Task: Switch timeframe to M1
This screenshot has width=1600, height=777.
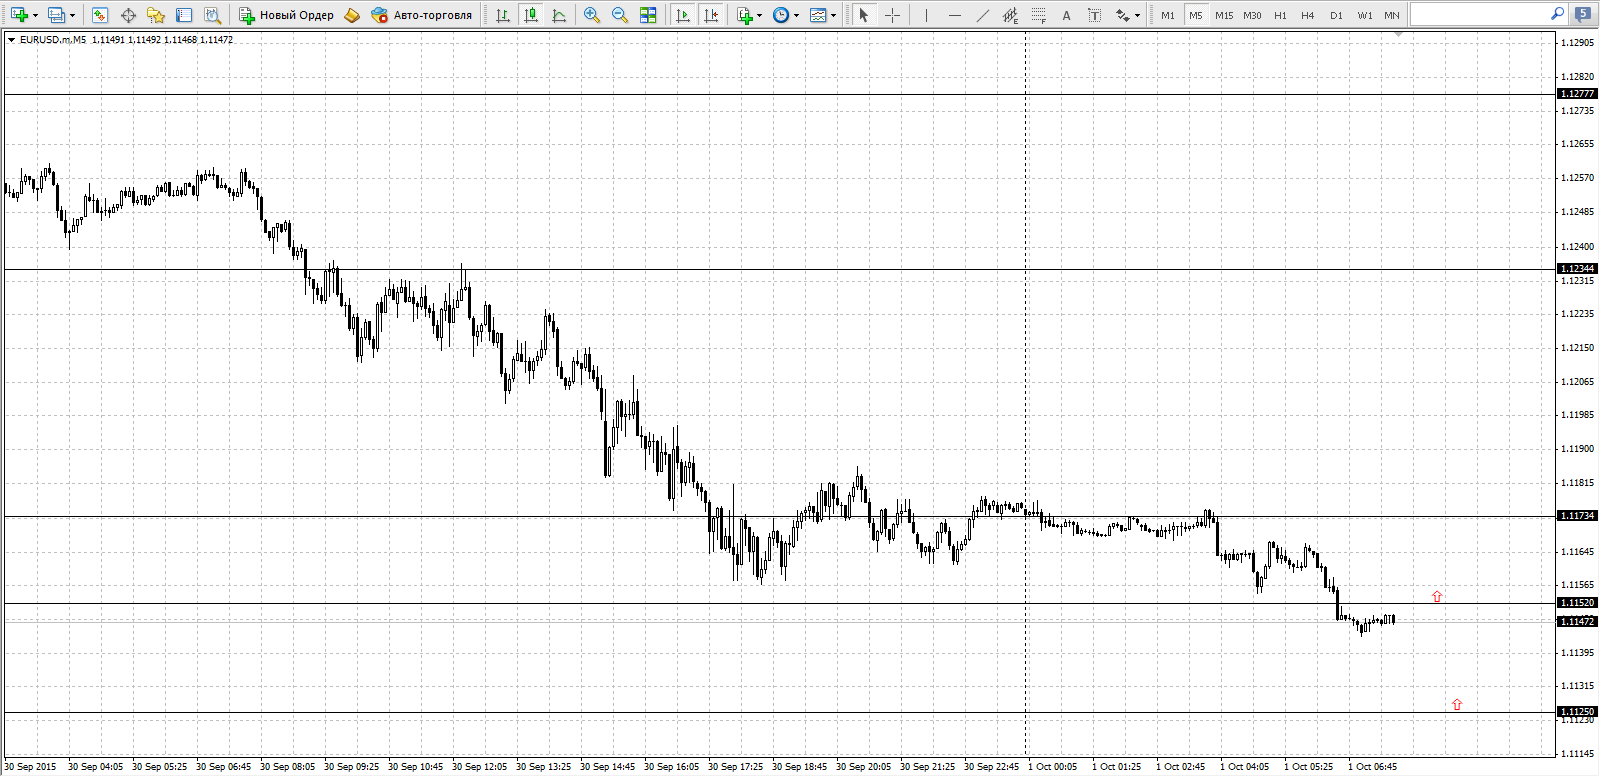Action: coord(1168,15)
